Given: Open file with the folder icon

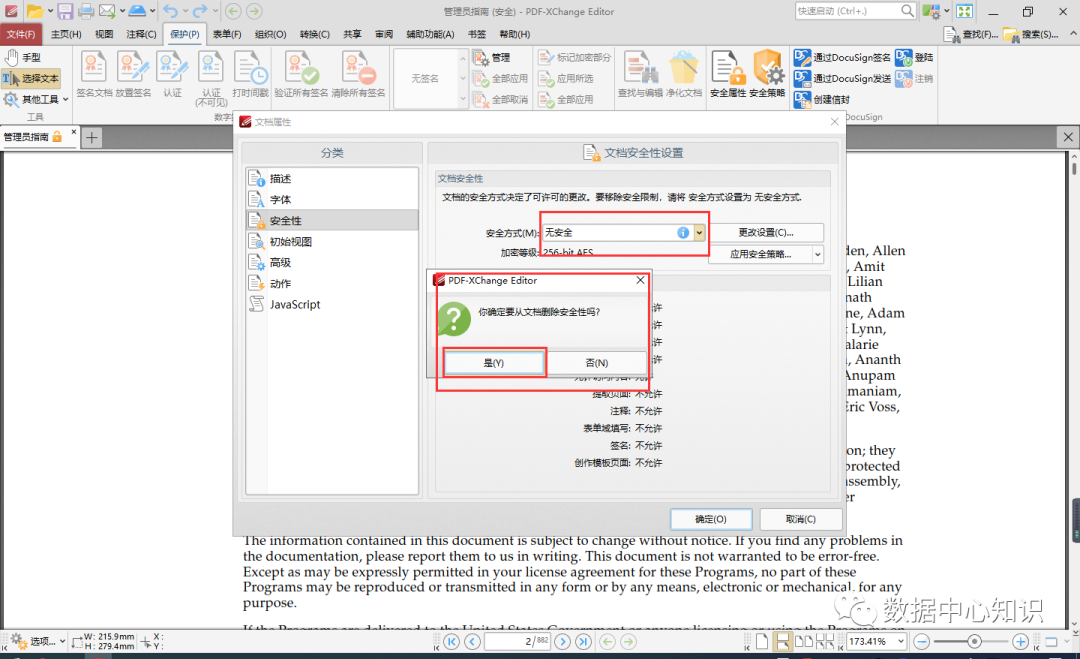Looking at the screenshot, I should pyautogui.click(x=34, y=11).
